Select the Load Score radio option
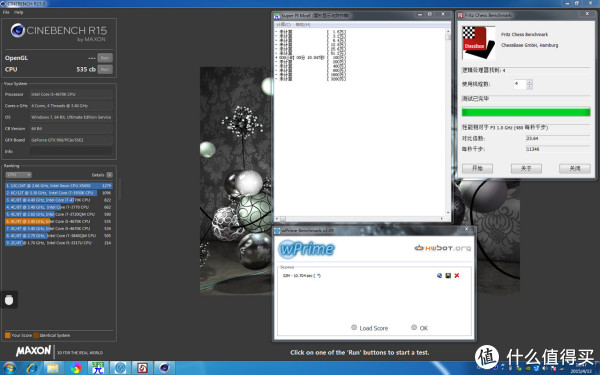This screenshot has height=375, width=600. tap(354, 328)
